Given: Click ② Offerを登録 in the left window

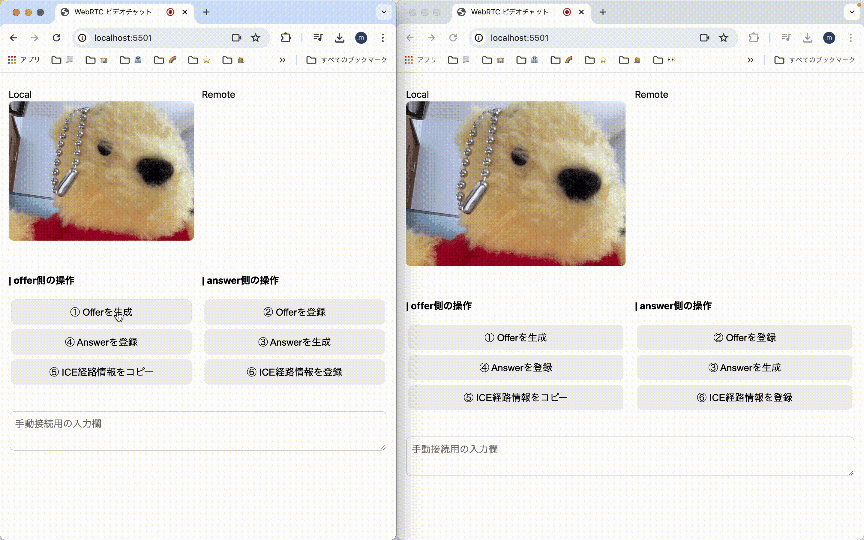Looking at the screenshot, I should 294,312.
